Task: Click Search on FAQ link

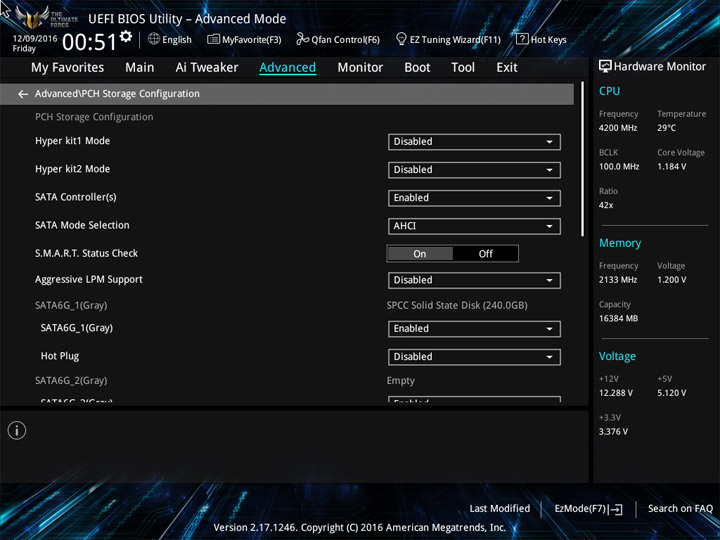Action: (680, 508)
